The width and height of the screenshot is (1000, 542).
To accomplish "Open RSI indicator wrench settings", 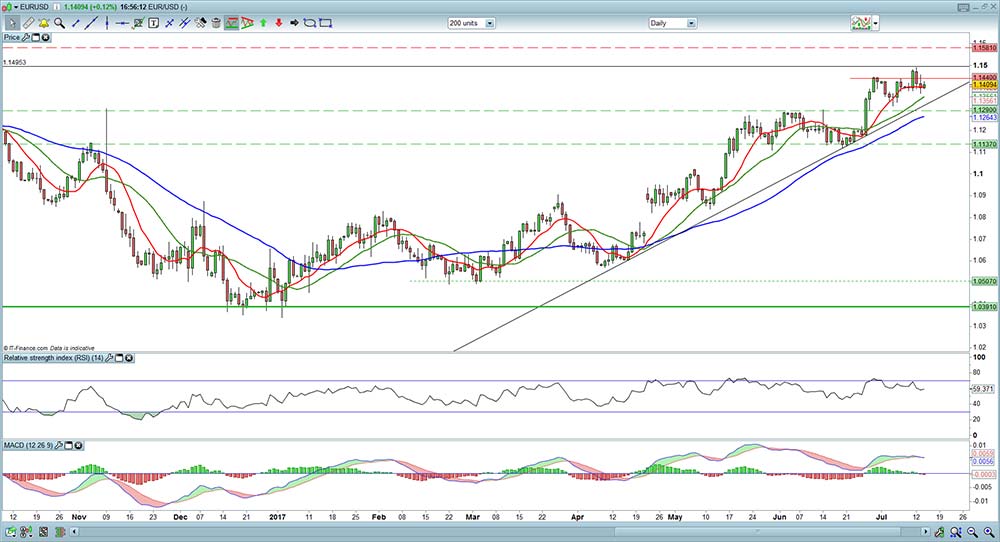I will tap(110, 358).
